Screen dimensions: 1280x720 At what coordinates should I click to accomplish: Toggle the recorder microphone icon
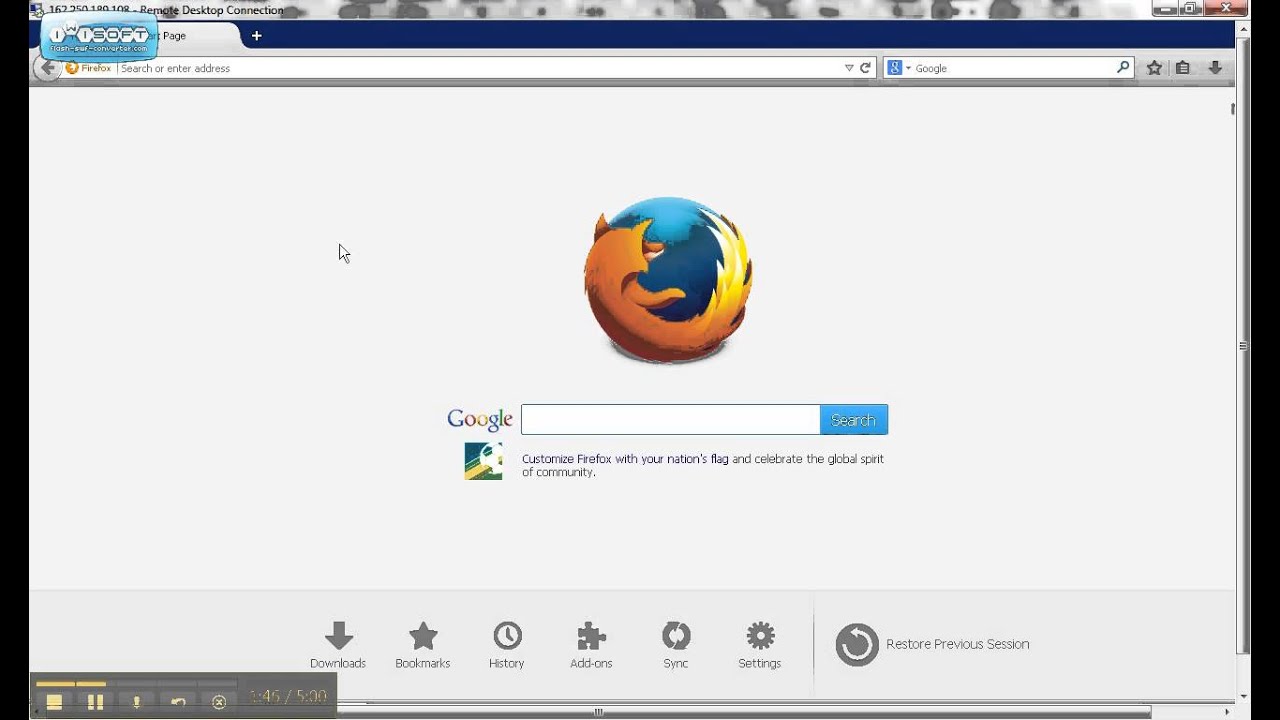point(137,702)
